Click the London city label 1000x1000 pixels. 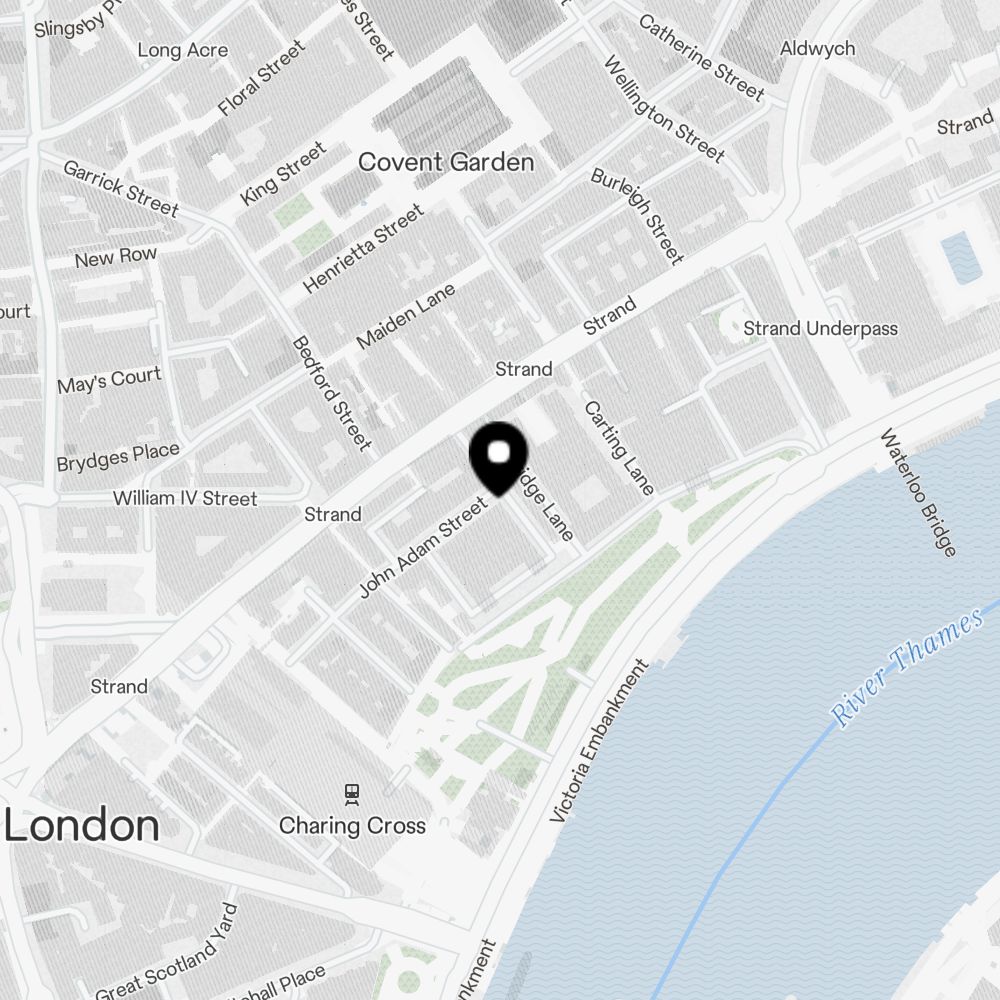(x=82, y=825)
